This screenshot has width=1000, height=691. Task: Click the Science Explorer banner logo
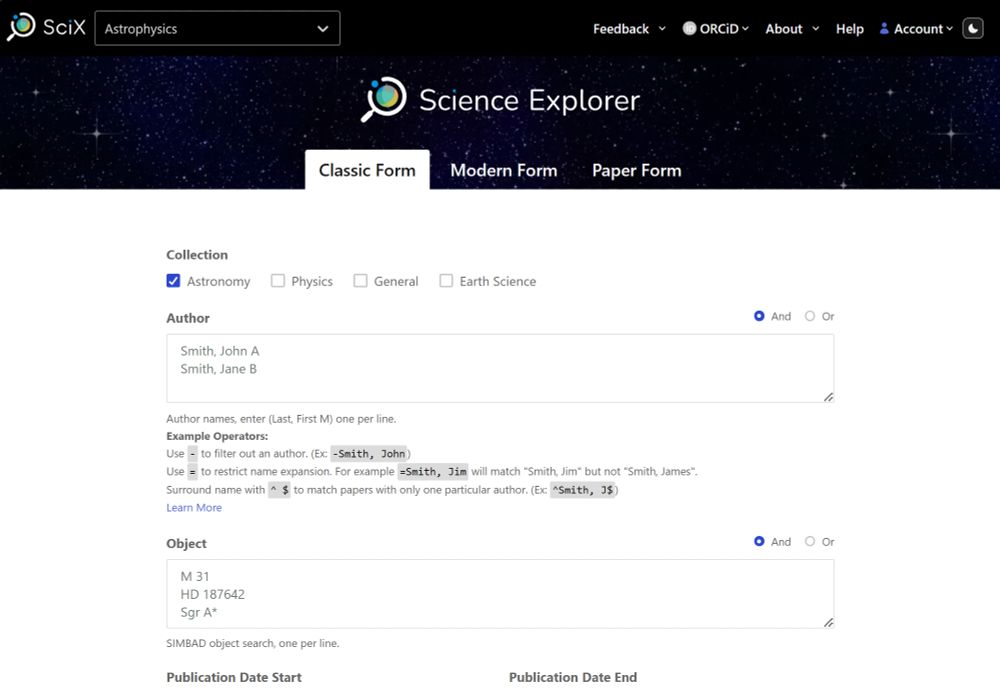[384, 100]
